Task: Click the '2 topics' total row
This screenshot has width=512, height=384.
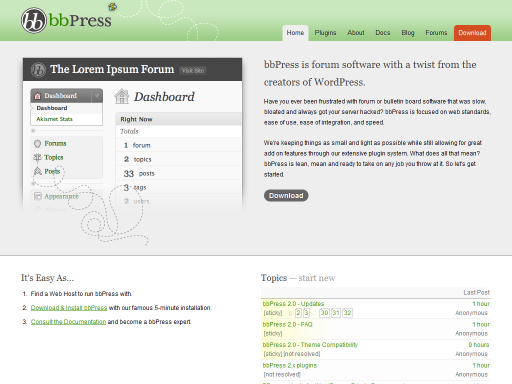Action: [179, 159]
